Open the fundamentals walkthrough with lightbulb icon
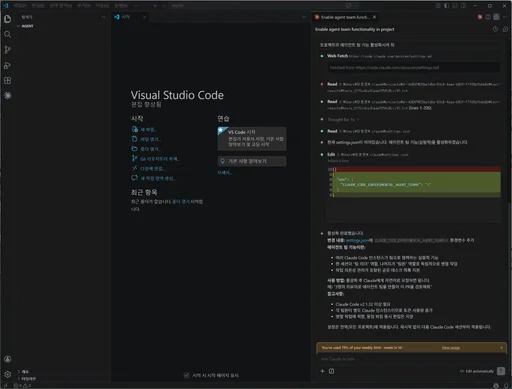The image size is (512, 389). [x=252, y=161]
